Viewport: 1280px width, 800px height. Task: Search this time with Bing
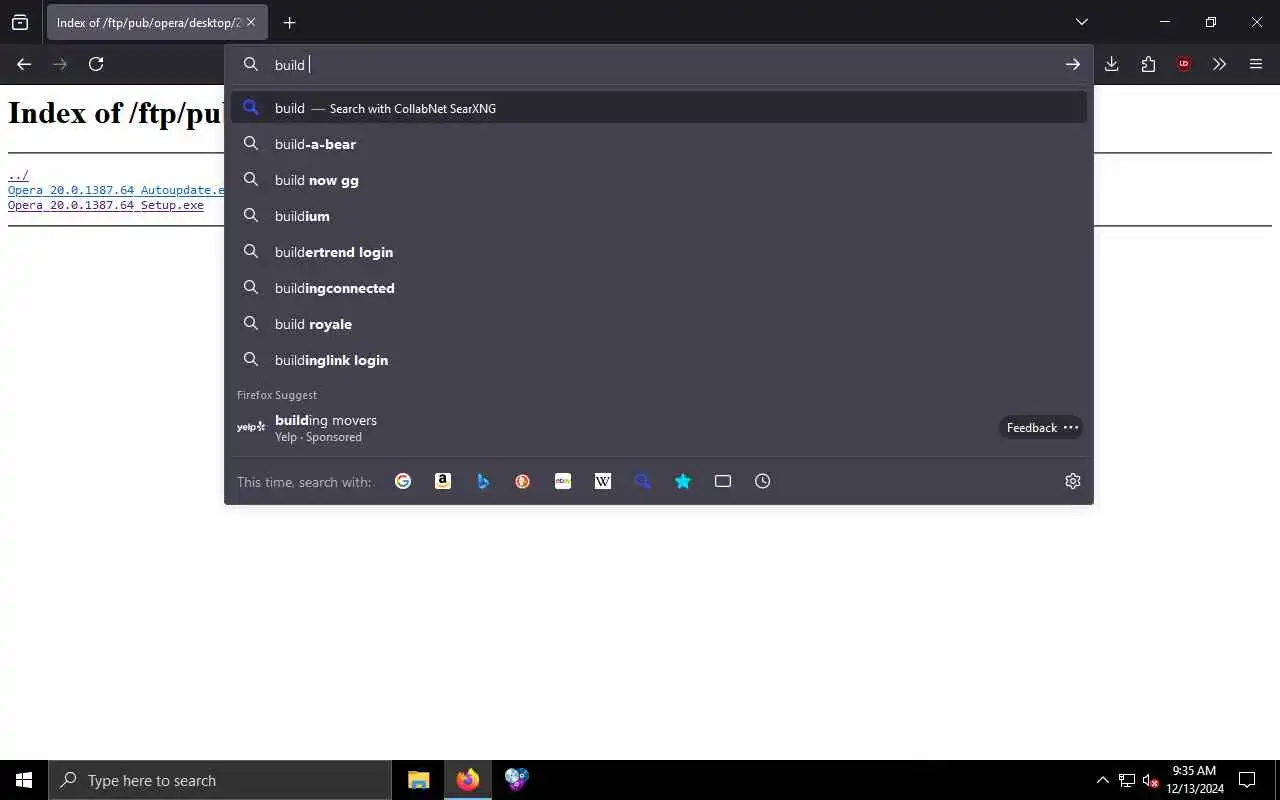tap(483, 481)
